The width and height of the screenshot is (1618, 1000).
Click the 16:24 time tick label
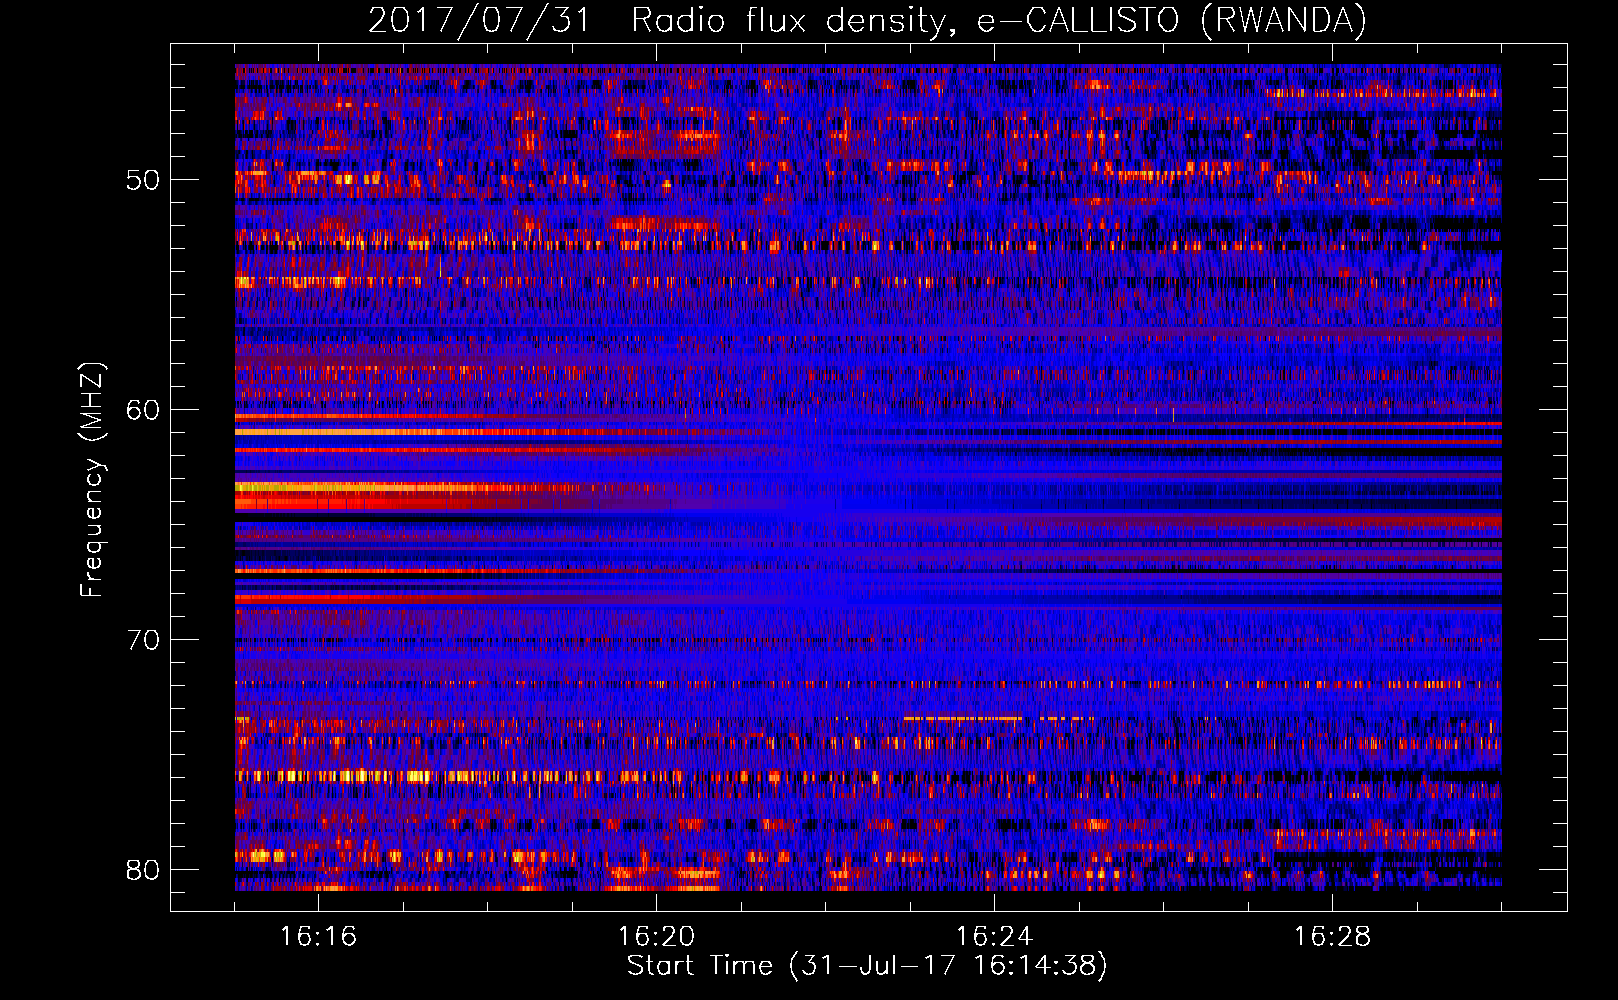click(x=994, y=937)
